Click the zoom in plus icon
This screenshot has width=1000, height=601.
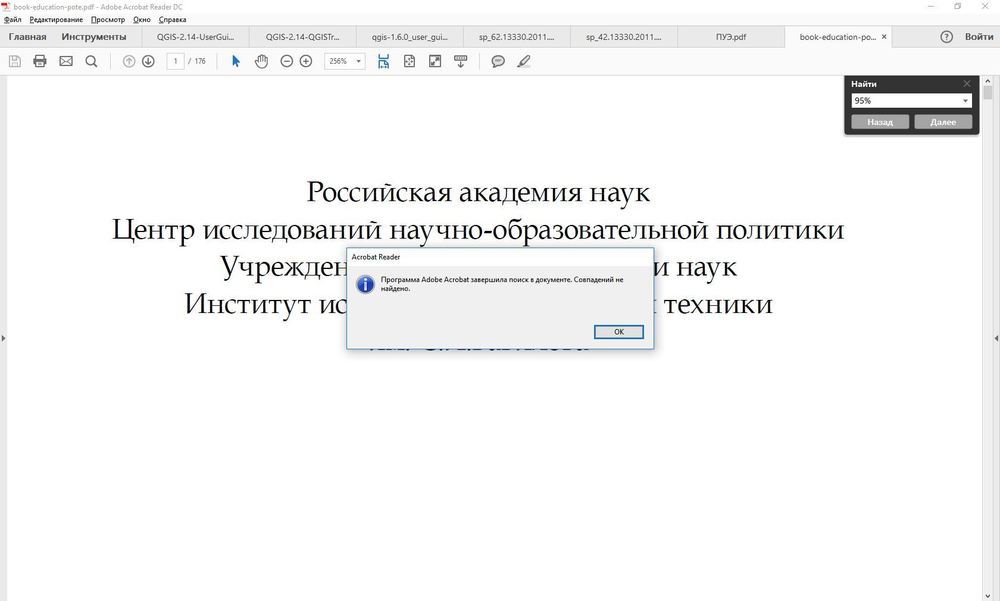point(306,61)
